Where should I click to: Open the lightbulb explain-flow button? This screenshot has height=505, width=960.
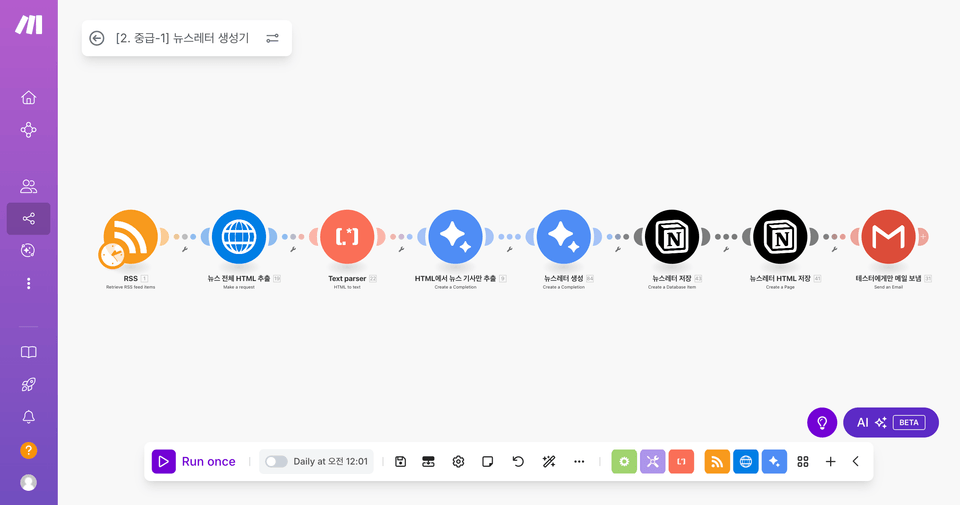tap(822, 422)
